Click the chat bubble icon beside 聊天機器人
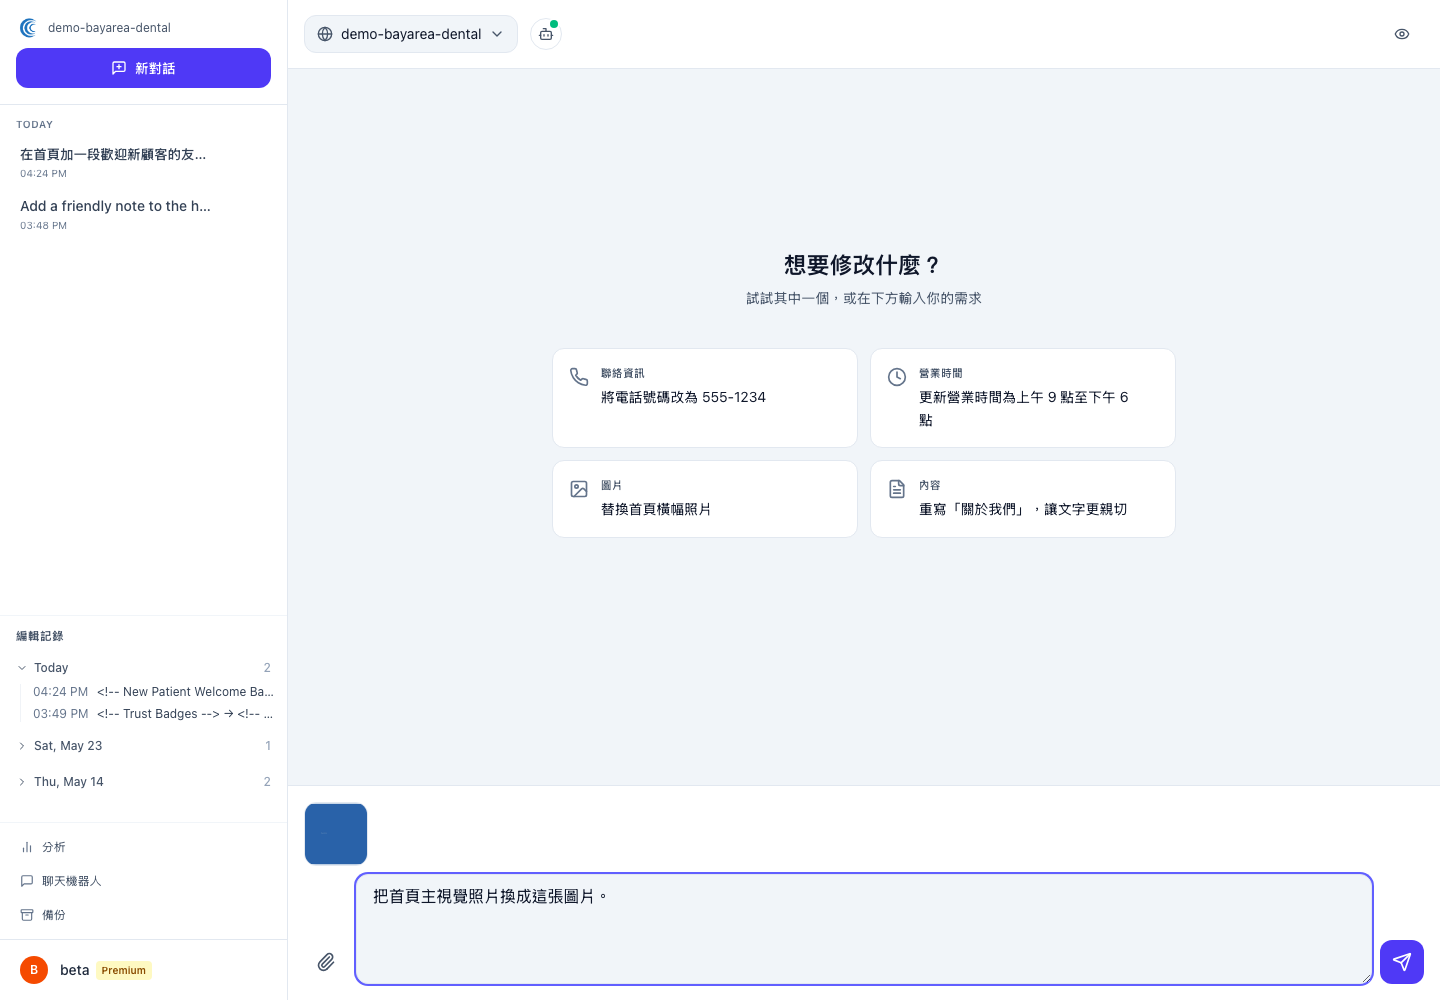 [27, 881]
